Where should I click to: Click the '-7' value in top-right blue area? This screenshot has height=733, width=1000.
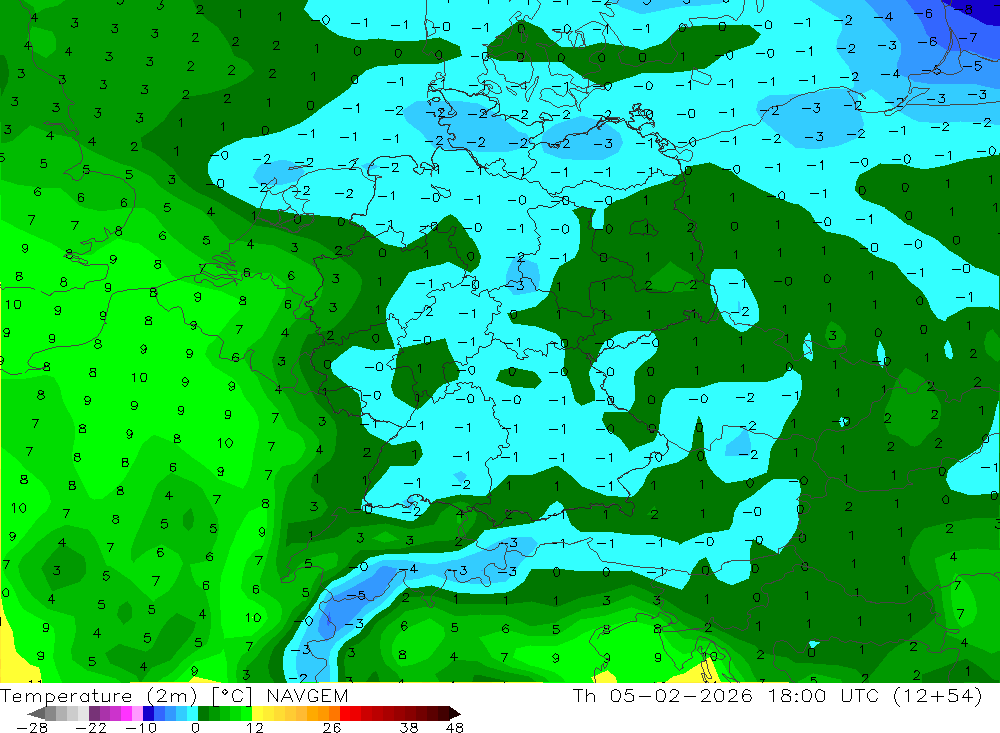(969, 38)
